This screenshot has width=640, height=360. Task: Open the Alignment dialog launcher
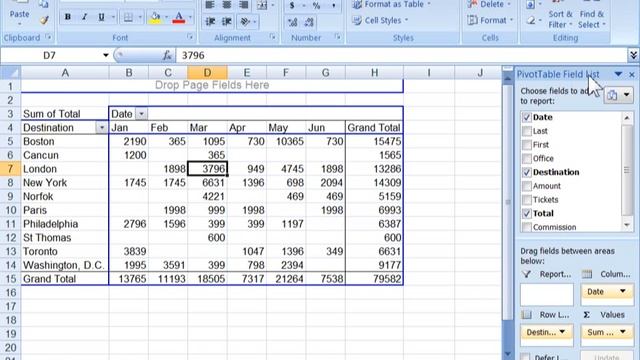pos(273,37)
